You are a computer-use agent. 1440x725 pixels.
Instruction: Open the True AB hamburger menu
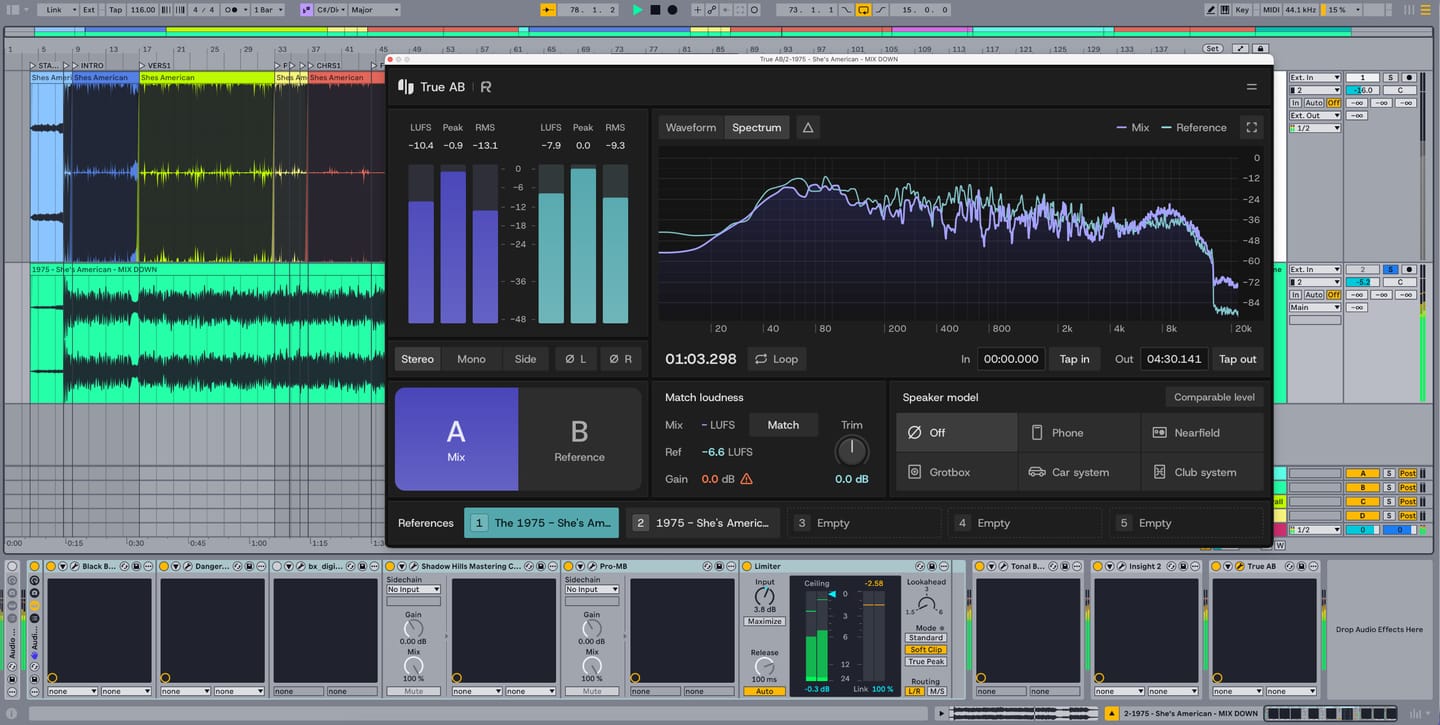coord(1251,87)
